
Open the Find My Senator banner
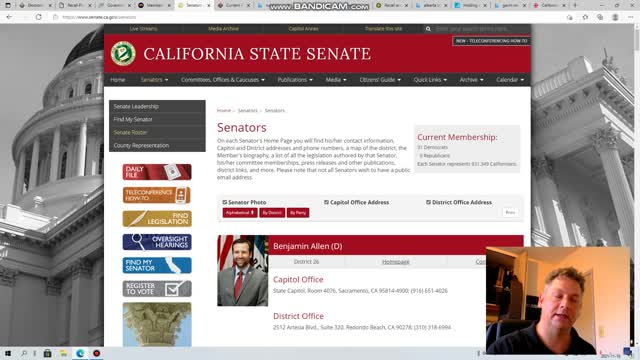tap(157, 265)
